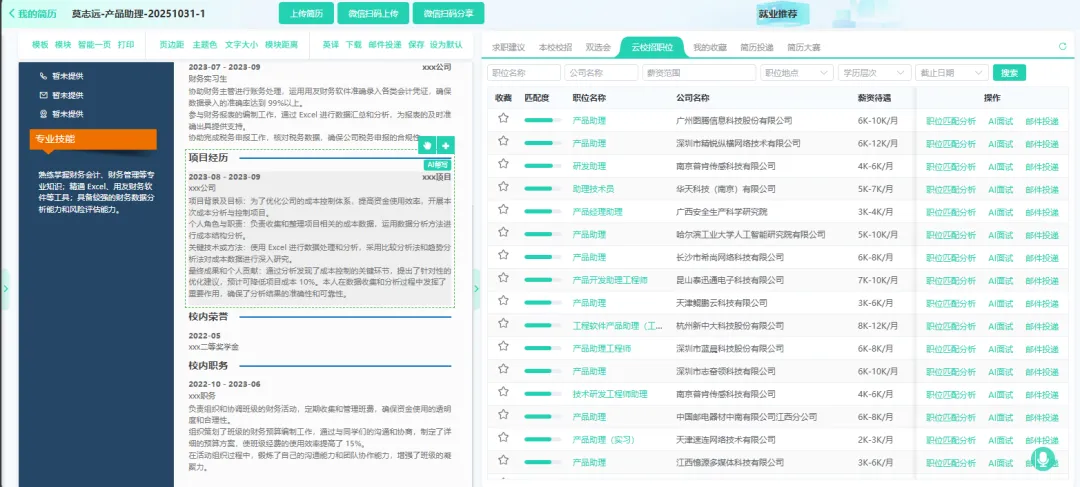Switch to the 求职建议 tab
This screenshot has width=1080, height=487.
508,48
